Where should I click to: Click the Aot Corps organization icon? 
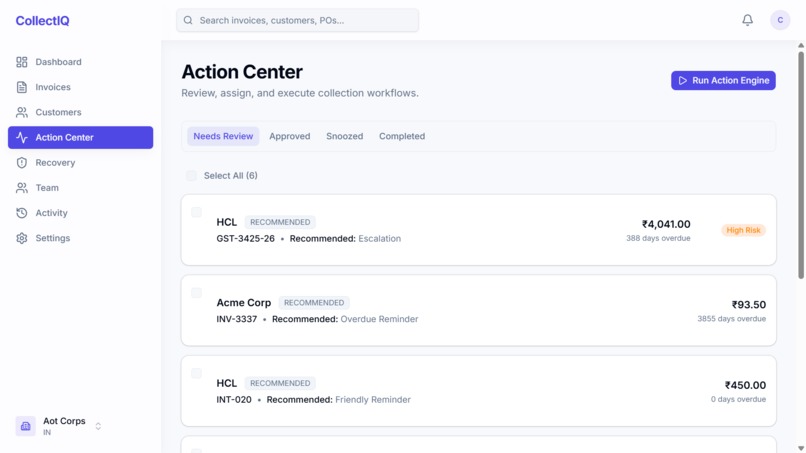click(x=25, y=426)
